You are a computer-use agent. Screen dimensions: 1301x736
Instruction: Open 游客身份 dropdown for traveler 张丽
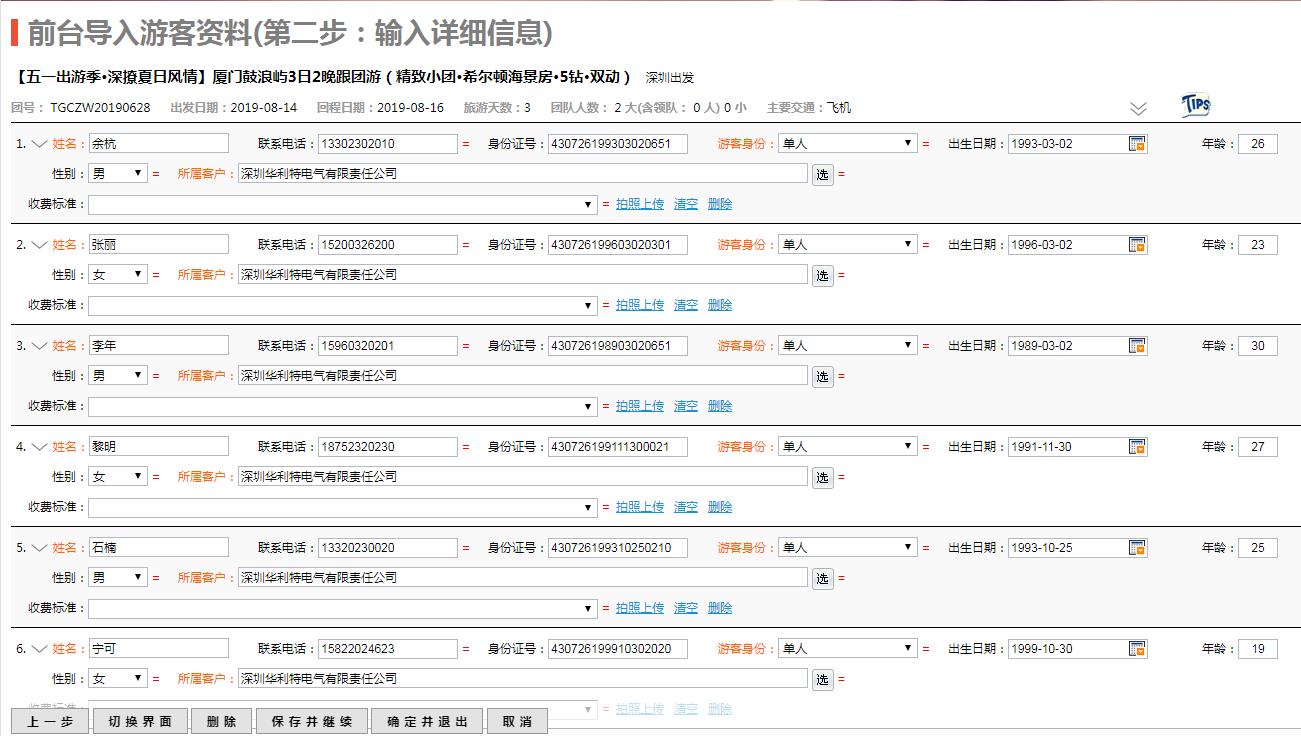pyautogui.click(x=847, y=245)
